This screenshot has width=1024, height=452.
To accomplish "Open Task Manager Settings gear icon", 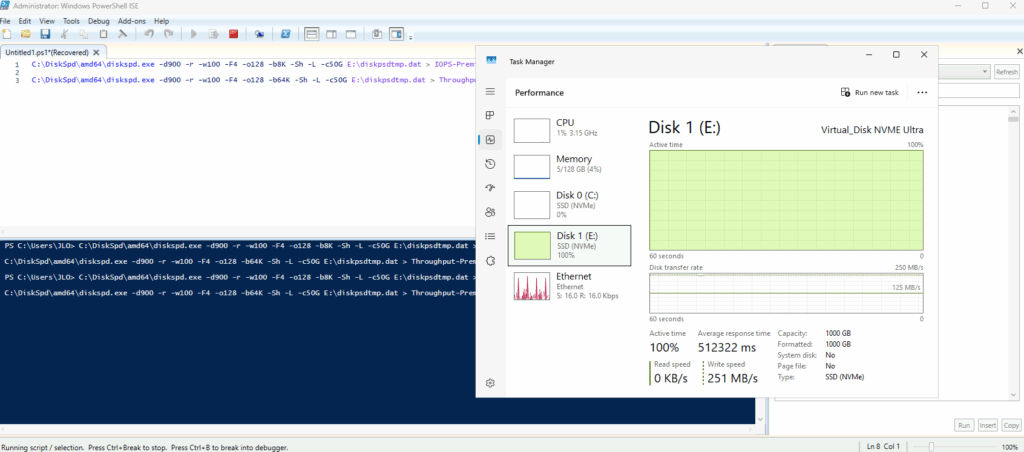I will (490, 383).
